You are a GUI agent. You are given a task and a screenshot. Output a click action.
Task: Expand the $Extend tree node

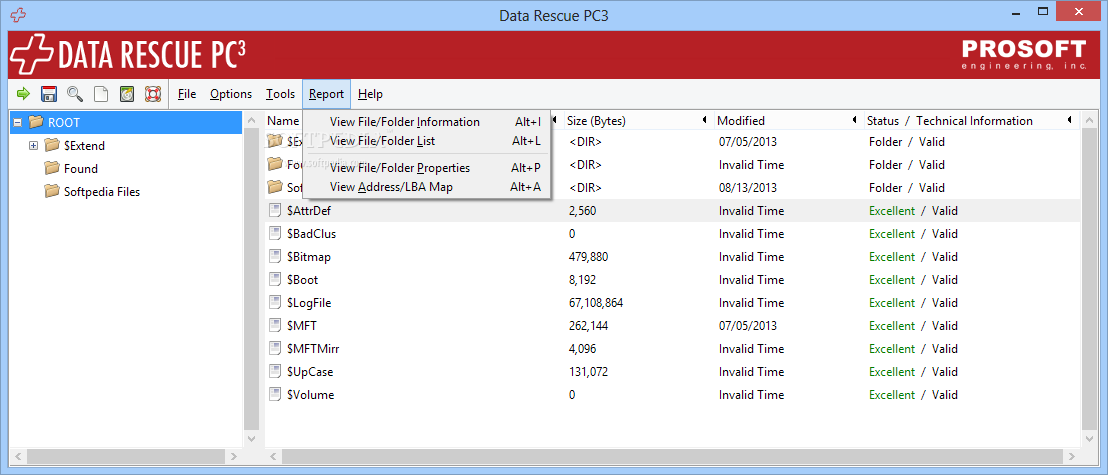click(33, 146)
